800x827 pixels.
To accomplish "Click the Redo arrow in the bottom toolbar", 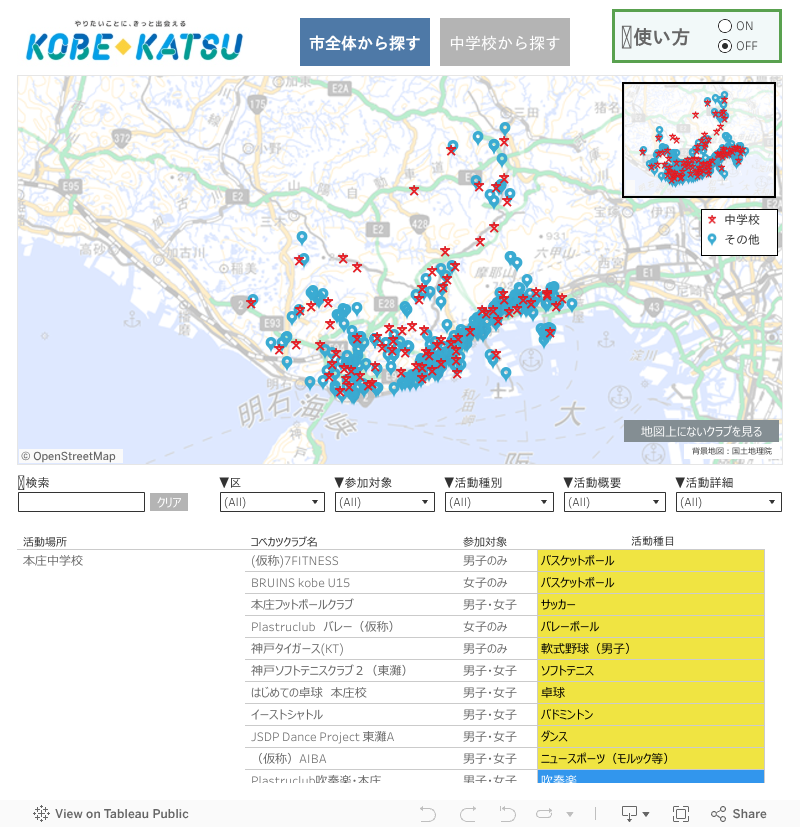I will click(467, 814).
